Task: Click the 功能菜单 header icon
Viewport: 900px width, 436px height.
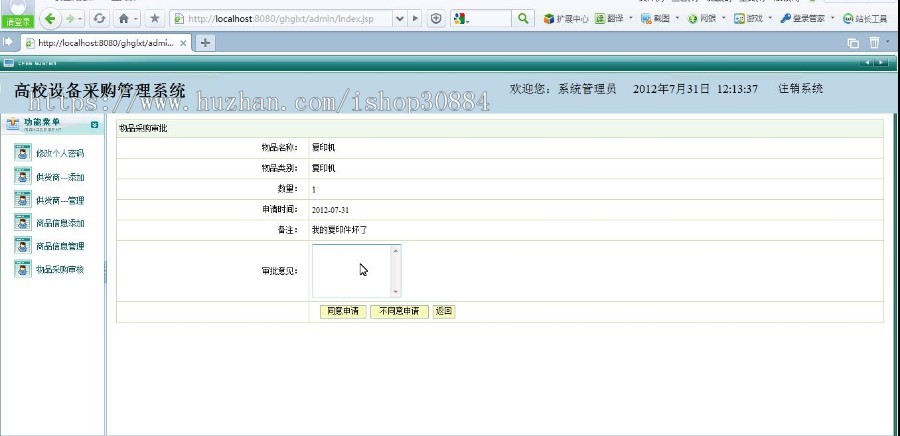Action: coord(13,124)
